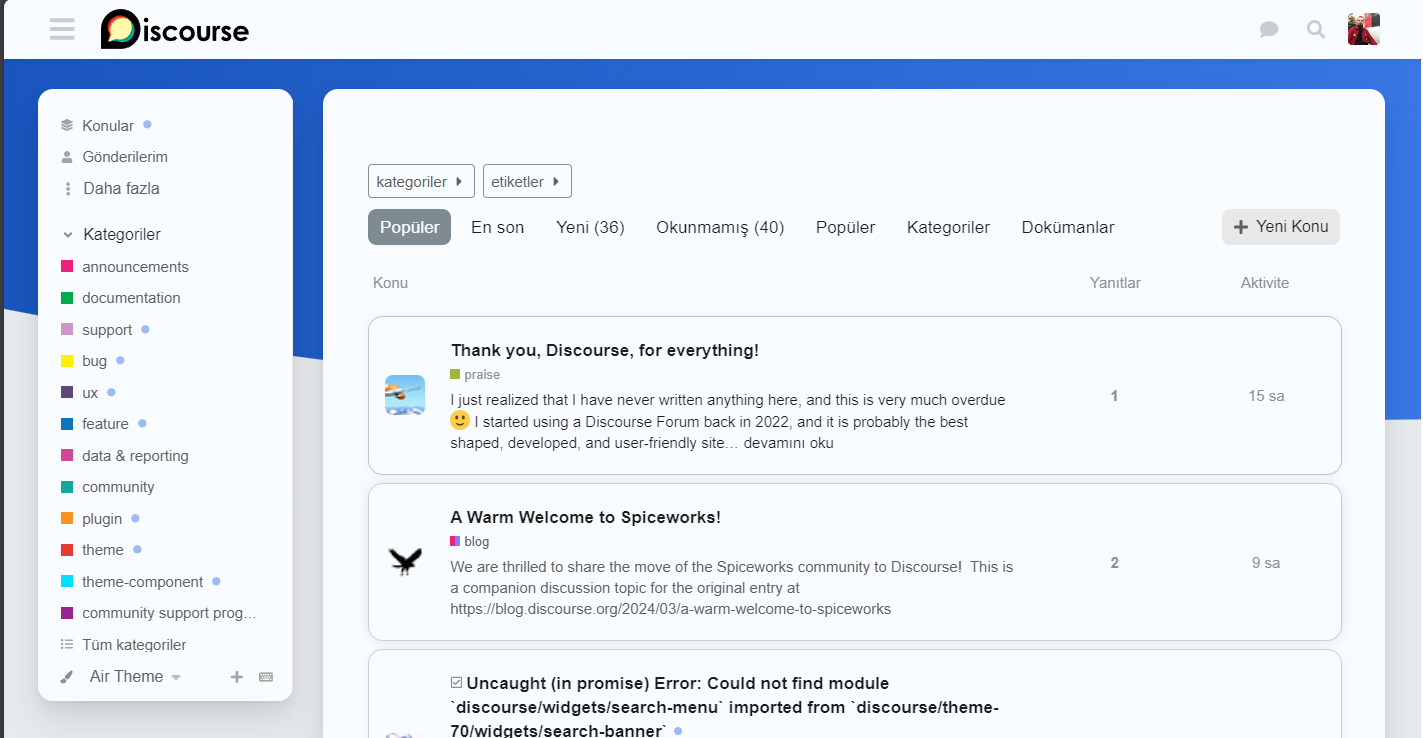
Task: Switch to the Yeni (36) tab
Action: click(x=590, y=227)
